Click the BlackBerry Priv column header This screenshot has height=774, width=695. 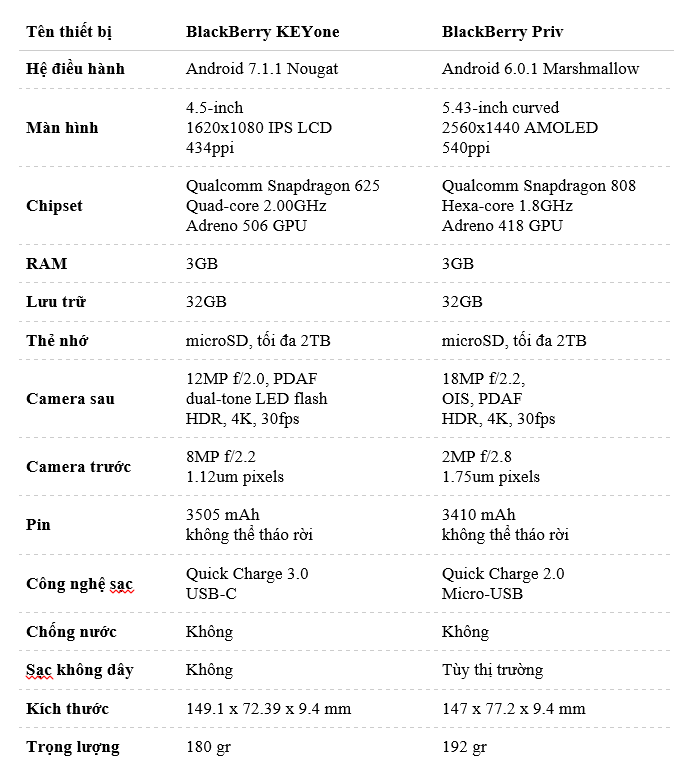[x=502, y=31]
